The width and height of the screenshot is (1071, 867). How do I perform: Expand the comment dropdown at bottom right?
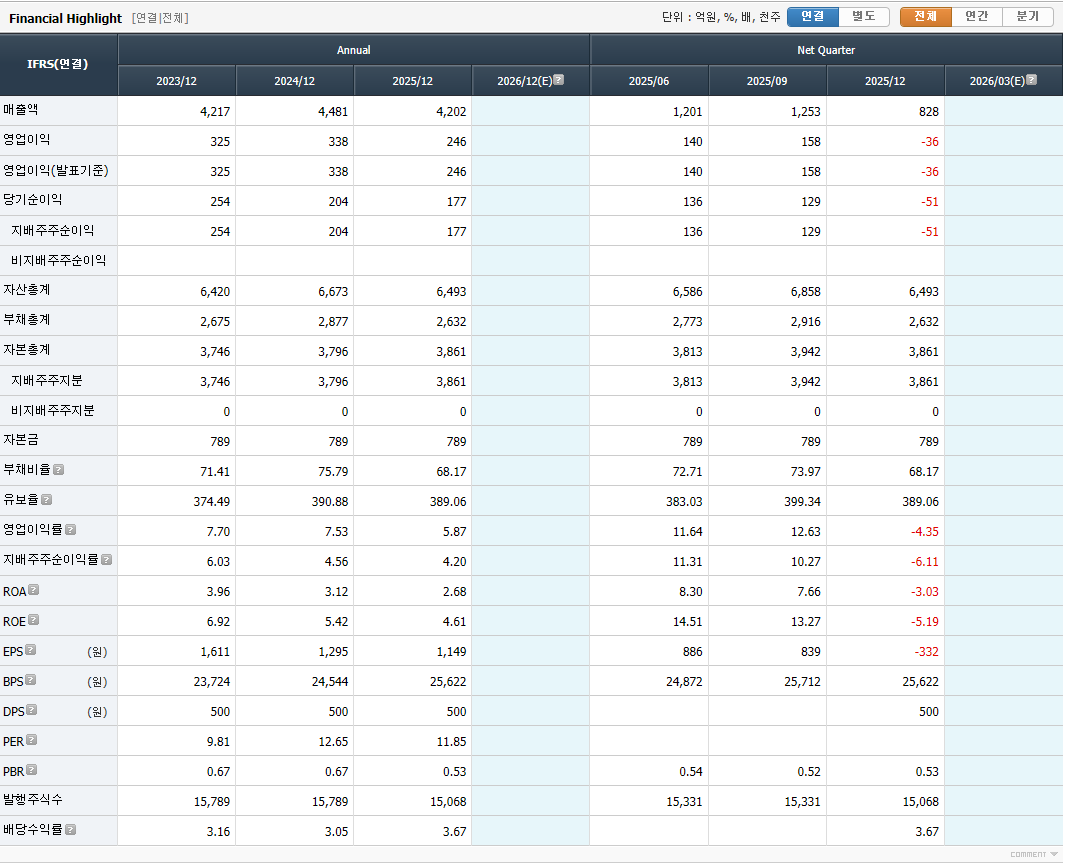1034,855
